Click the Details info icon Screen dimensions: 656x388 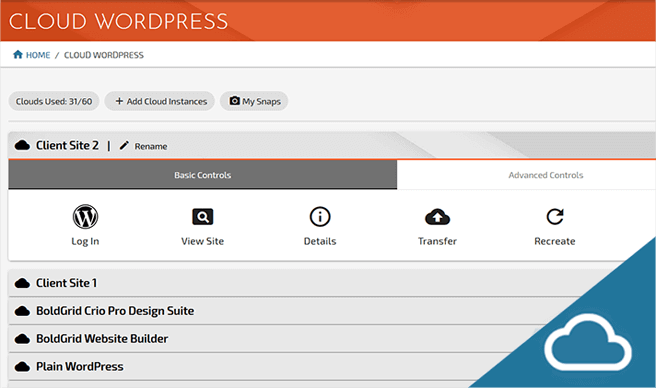320,217
